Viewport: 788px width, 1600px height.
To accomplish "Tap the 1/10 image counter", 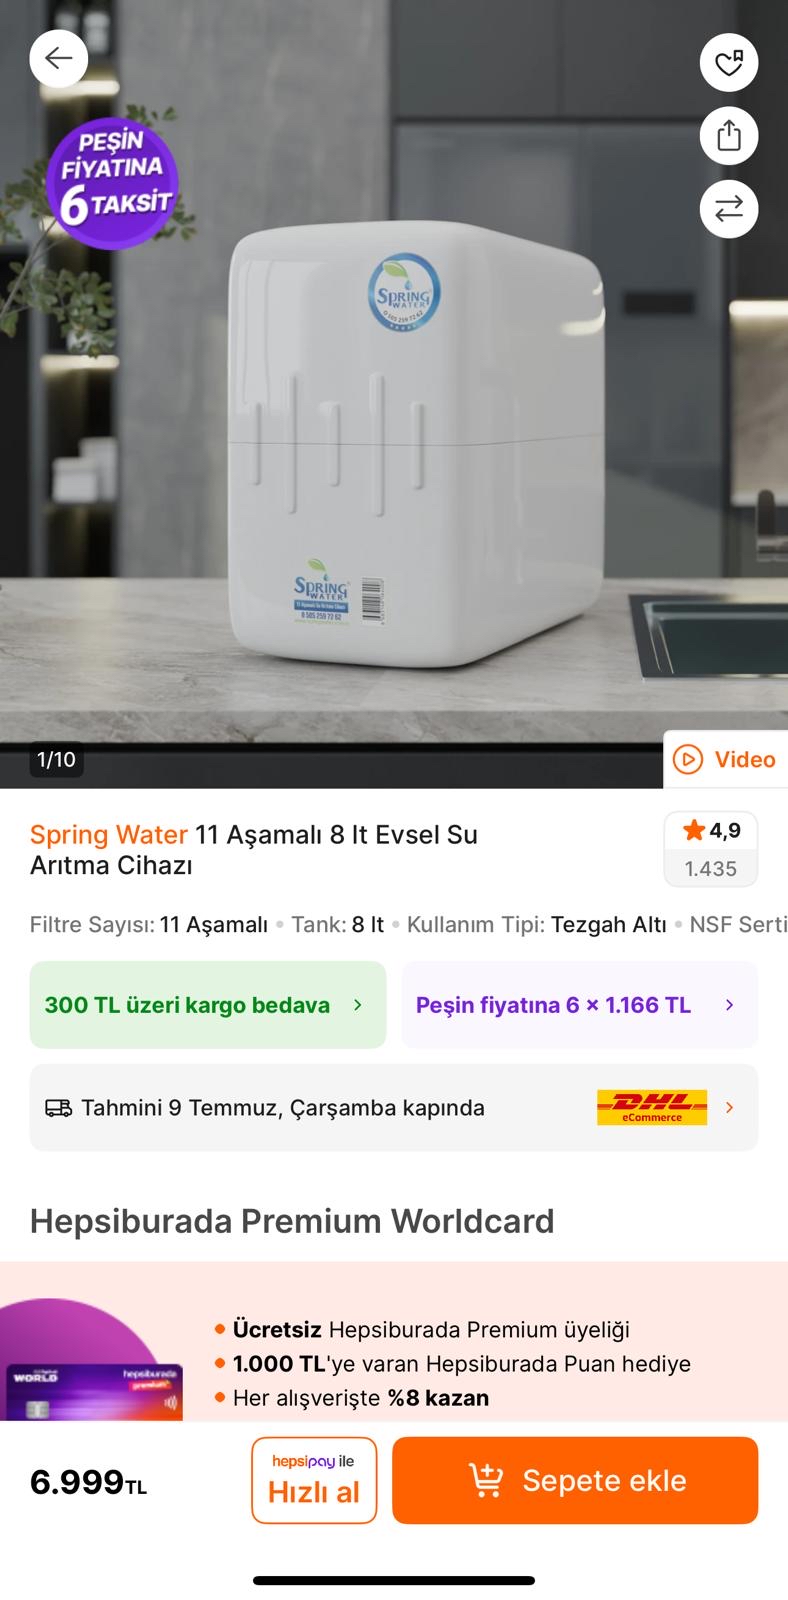I will [x=56, y=760].
